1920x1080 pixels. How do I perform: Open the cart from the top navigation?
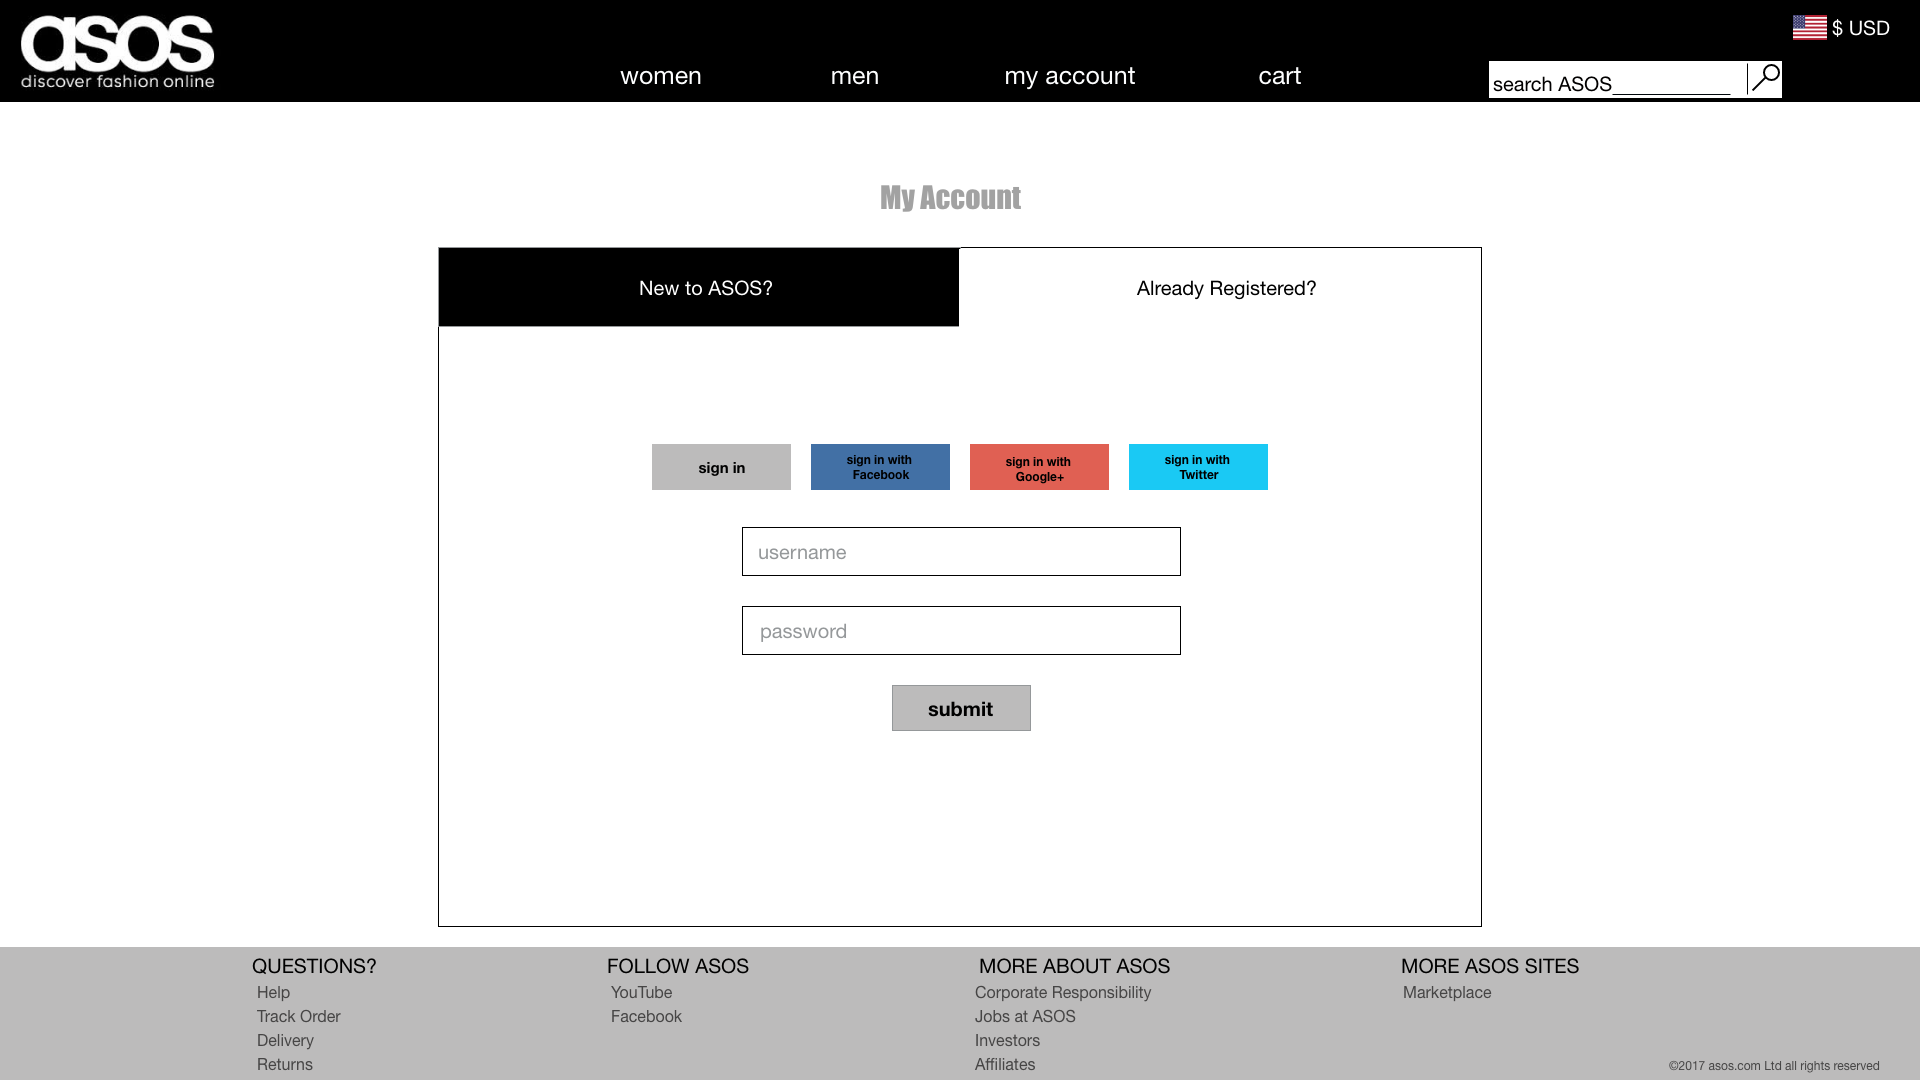[1279, 76]
